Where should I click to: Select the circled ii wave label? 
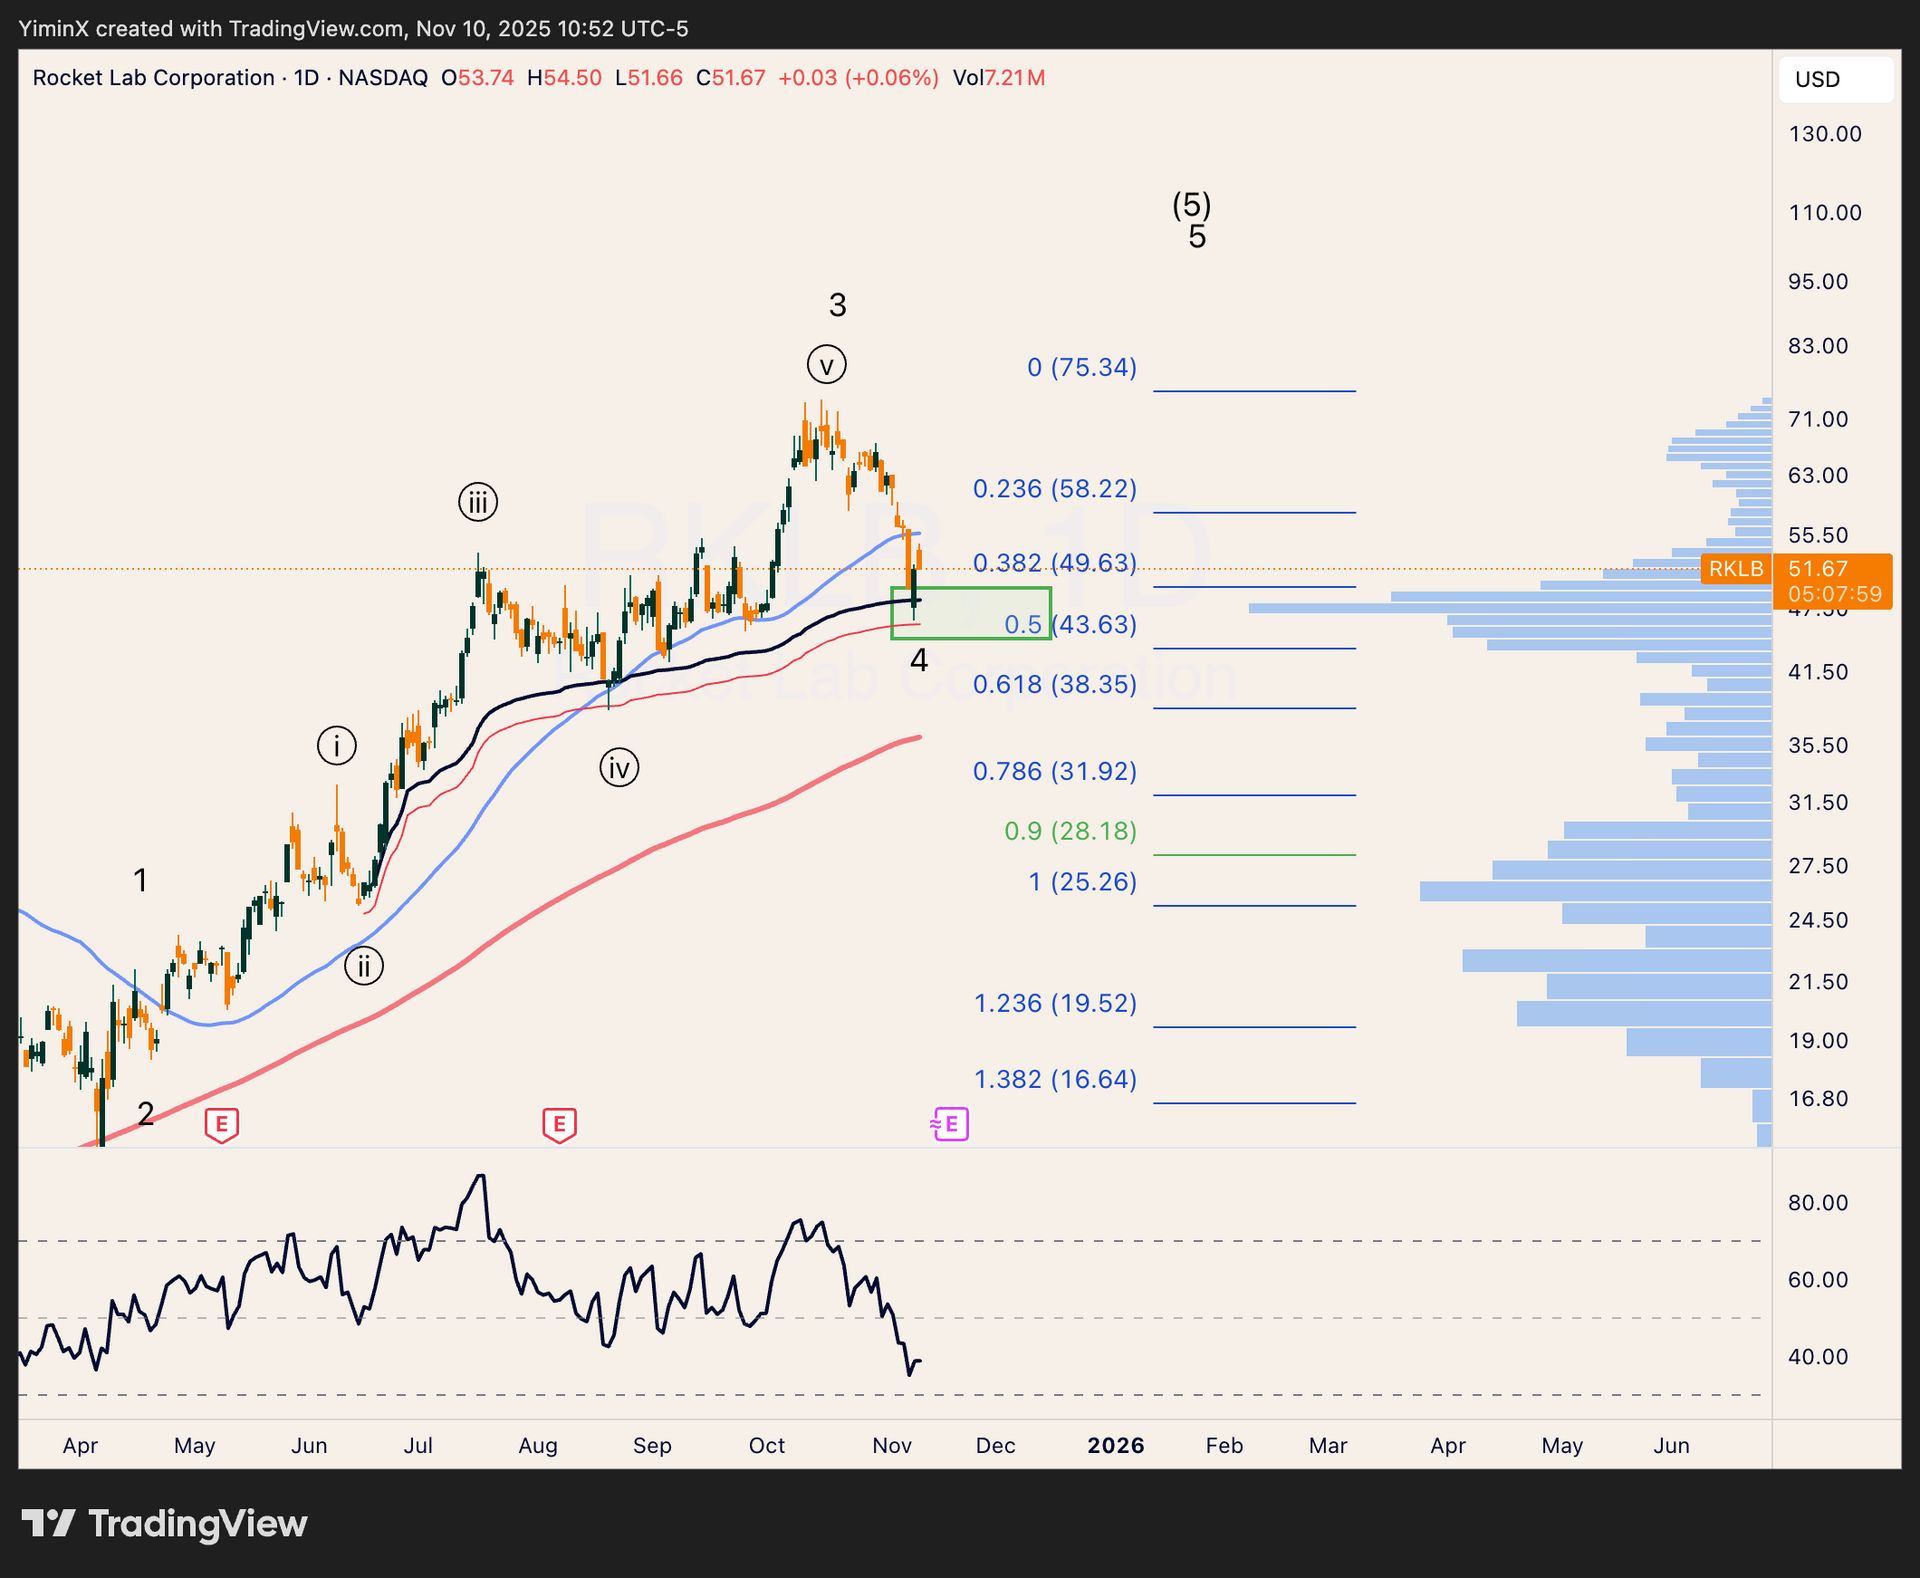pos(364,966)
